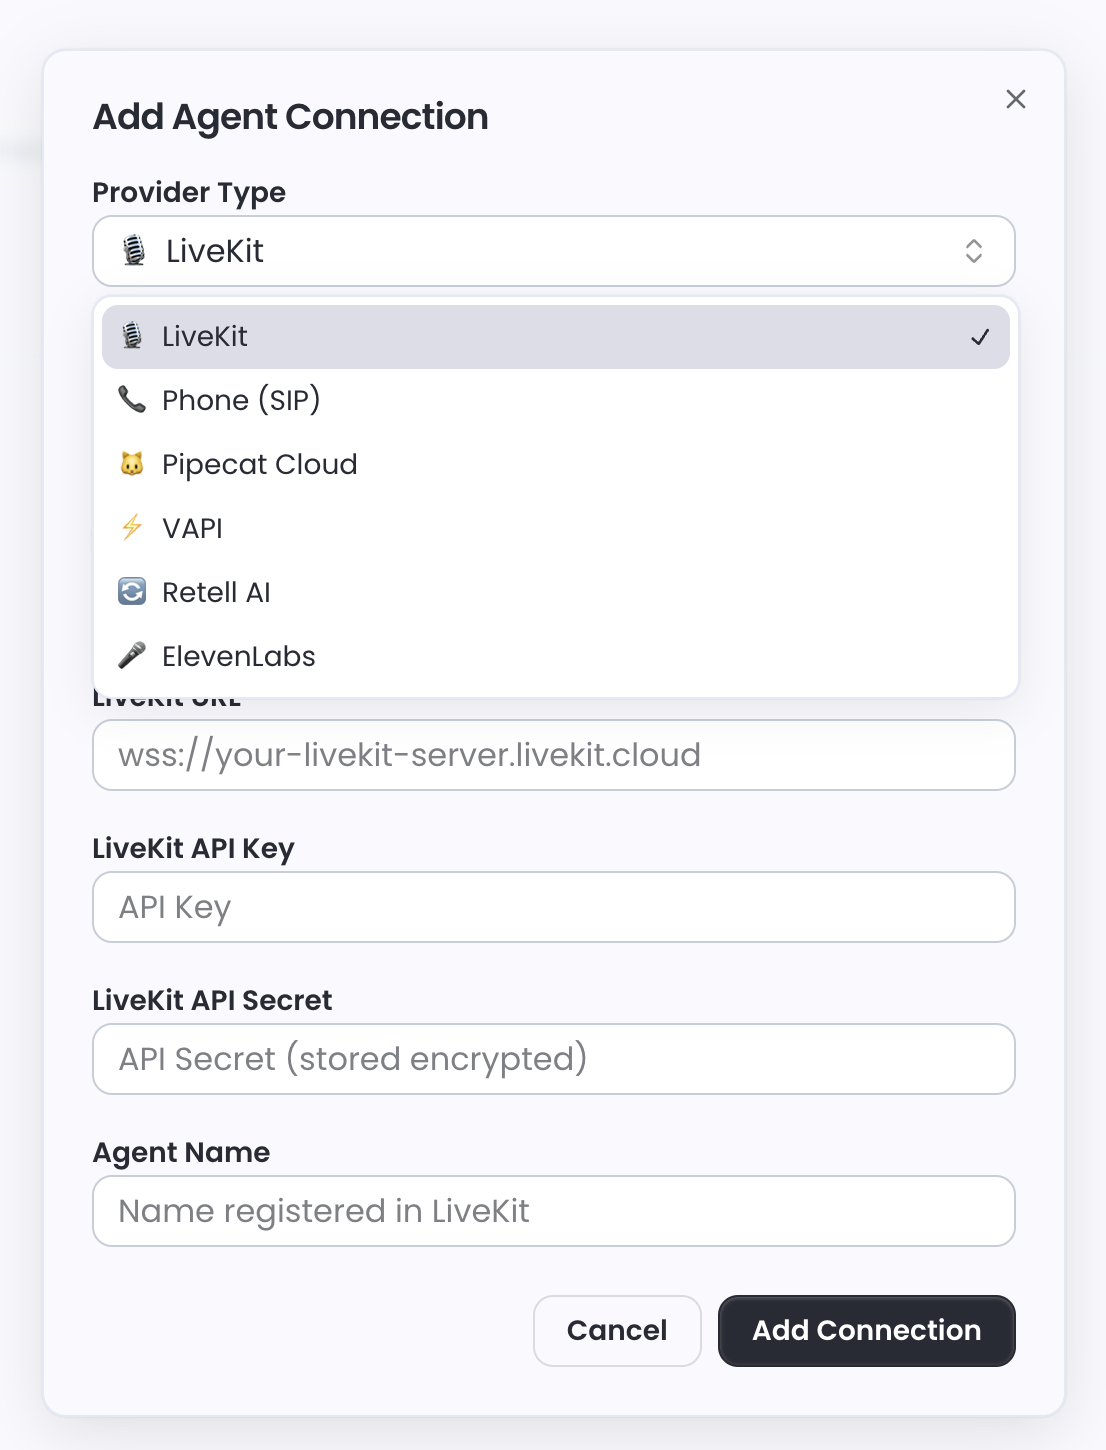Click the microphone icon next to LiveKit

(132, 337)
